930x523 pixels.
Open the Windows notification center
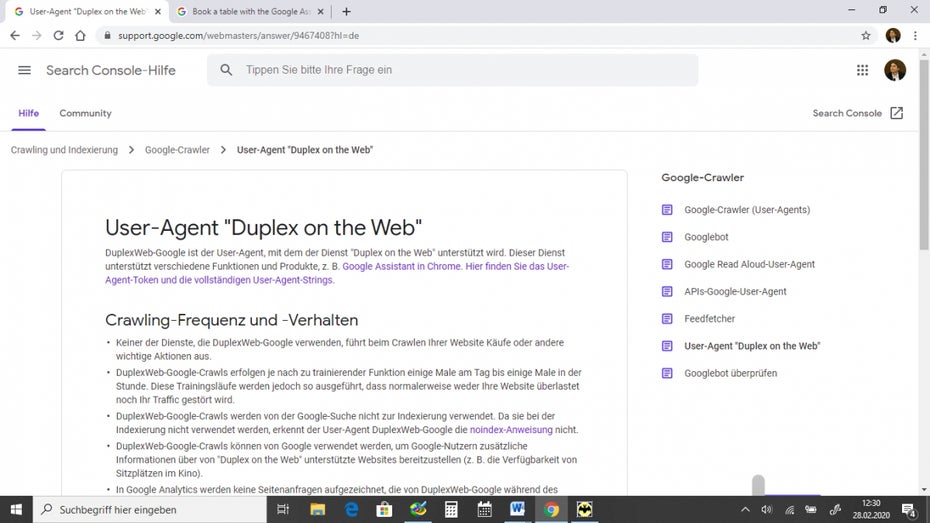pyautogui.click(x=909, y=509)
